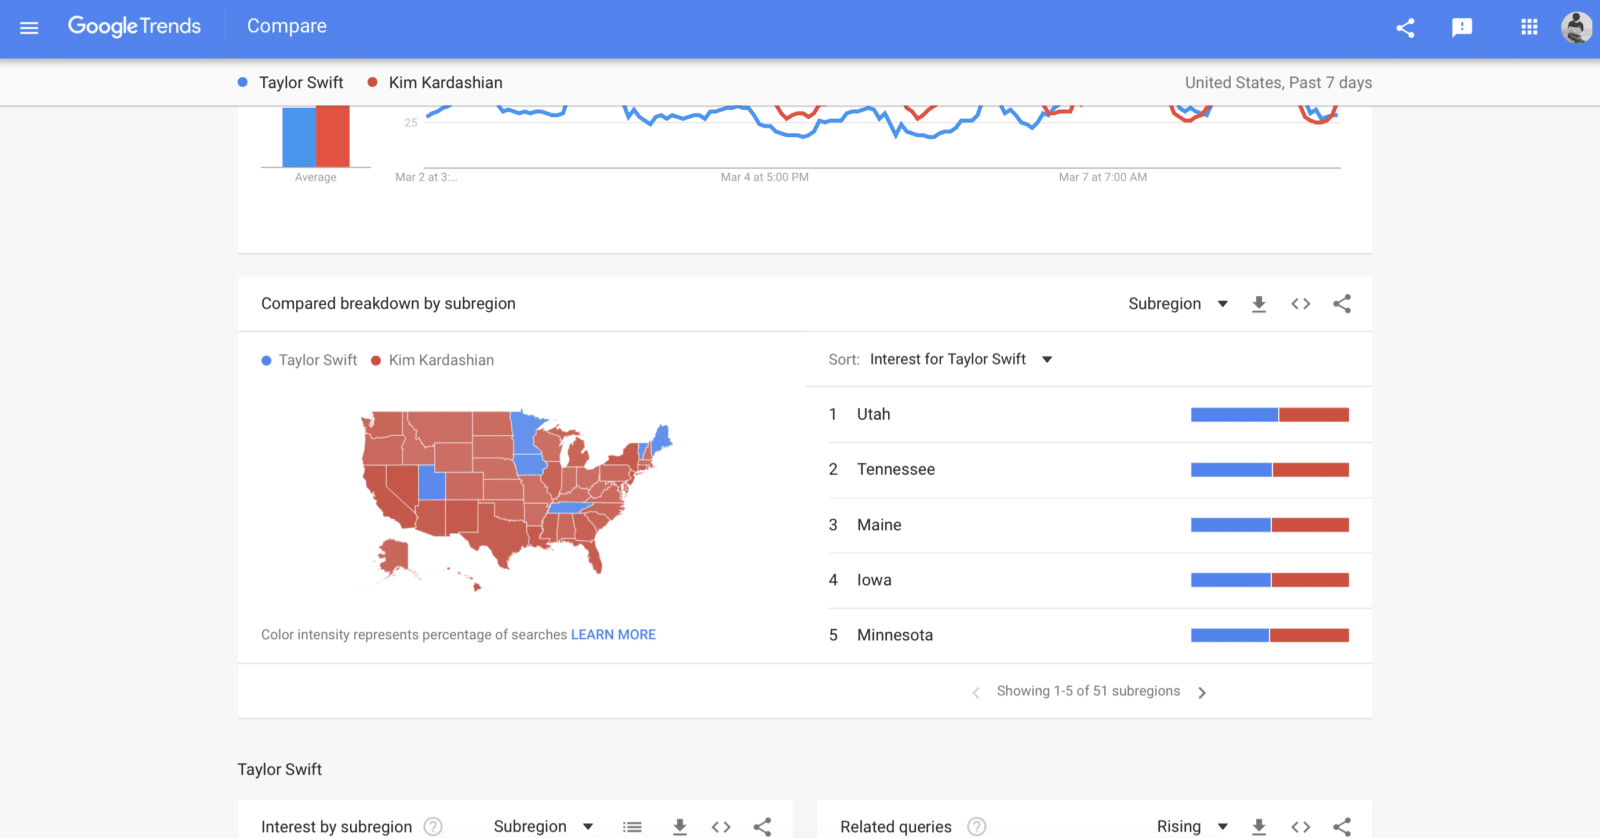The width and height of the screenshot is (1600, 838).
Task: Download compared breakdown by subregion CSV
Action: pyautogui.click(x=1259, y=304)
